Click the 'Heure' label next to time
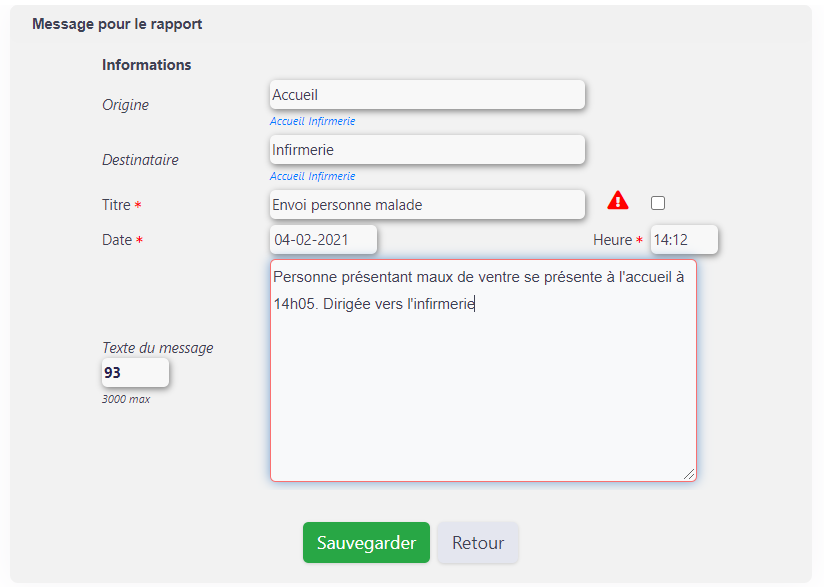Screen dimensions: 824x587 click(612, 240)
